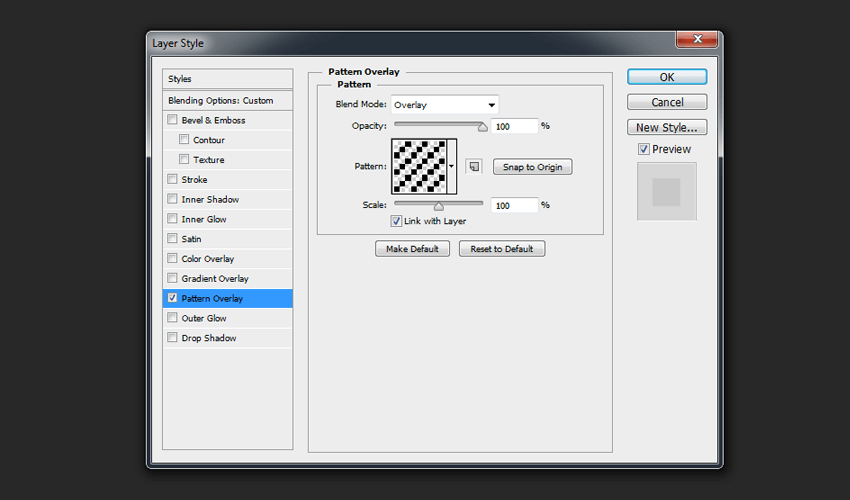Click the create new preset from pattern icon

point(474,167)
